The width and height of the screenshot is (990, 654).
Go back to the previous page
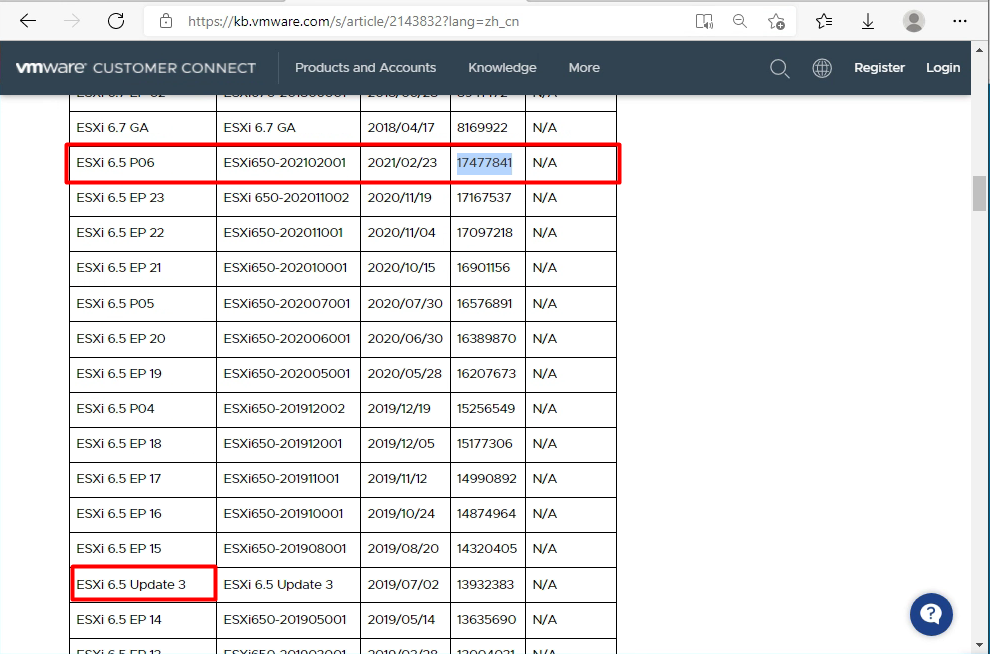[28, 21]
